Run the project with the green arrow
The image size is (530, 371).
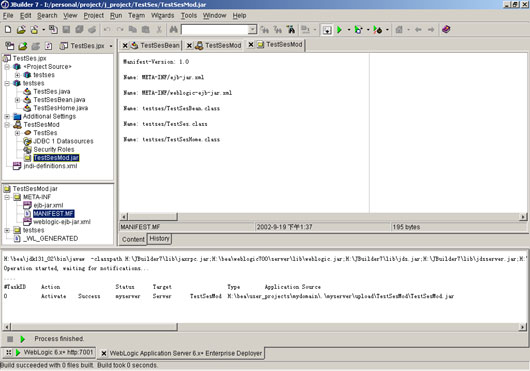coord(340,30)
